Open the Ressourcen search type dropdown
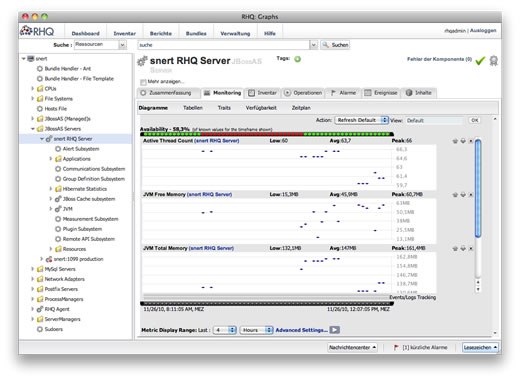 point(123,45)
